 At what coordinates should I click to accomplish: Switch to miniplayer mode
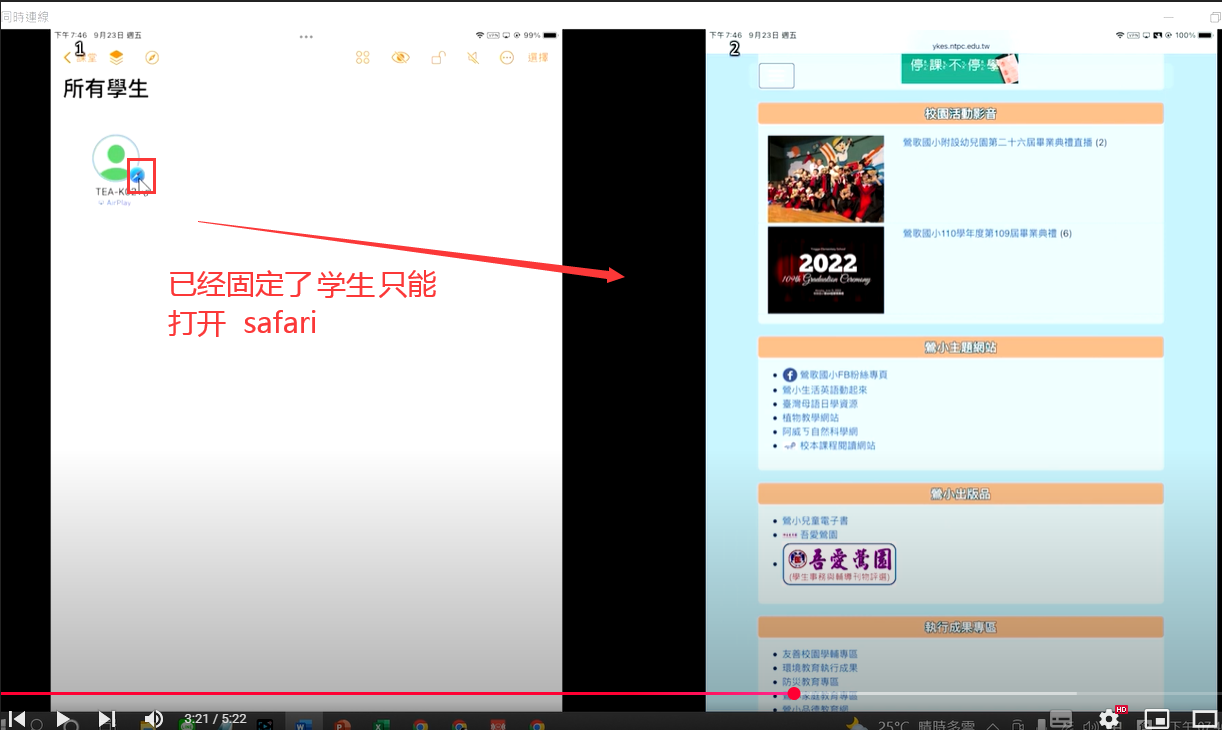[x=1157, y=719]
